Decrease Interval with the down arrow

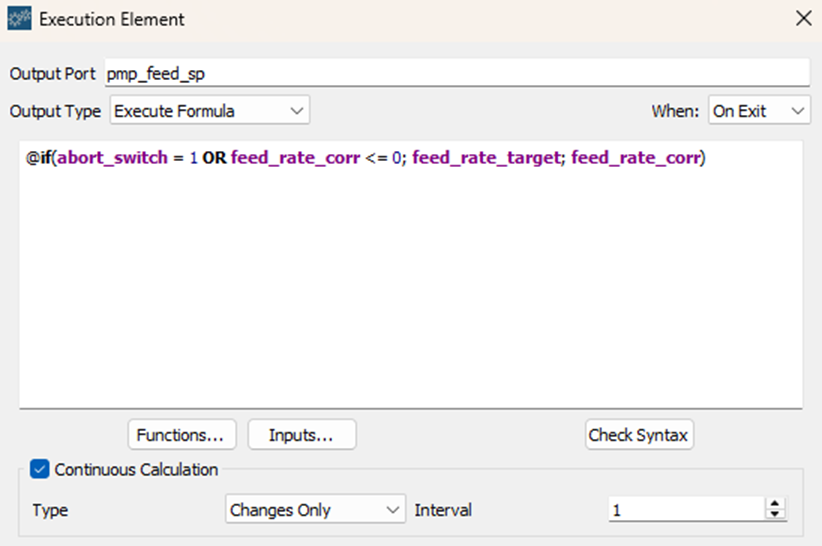(774, 515)
